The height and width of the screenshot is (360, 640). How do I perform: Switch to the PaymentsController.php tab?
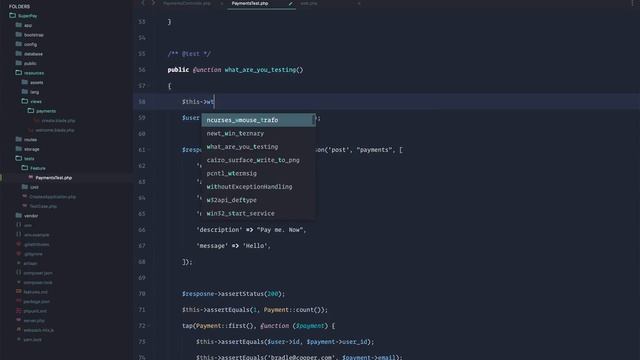point(187,3)
